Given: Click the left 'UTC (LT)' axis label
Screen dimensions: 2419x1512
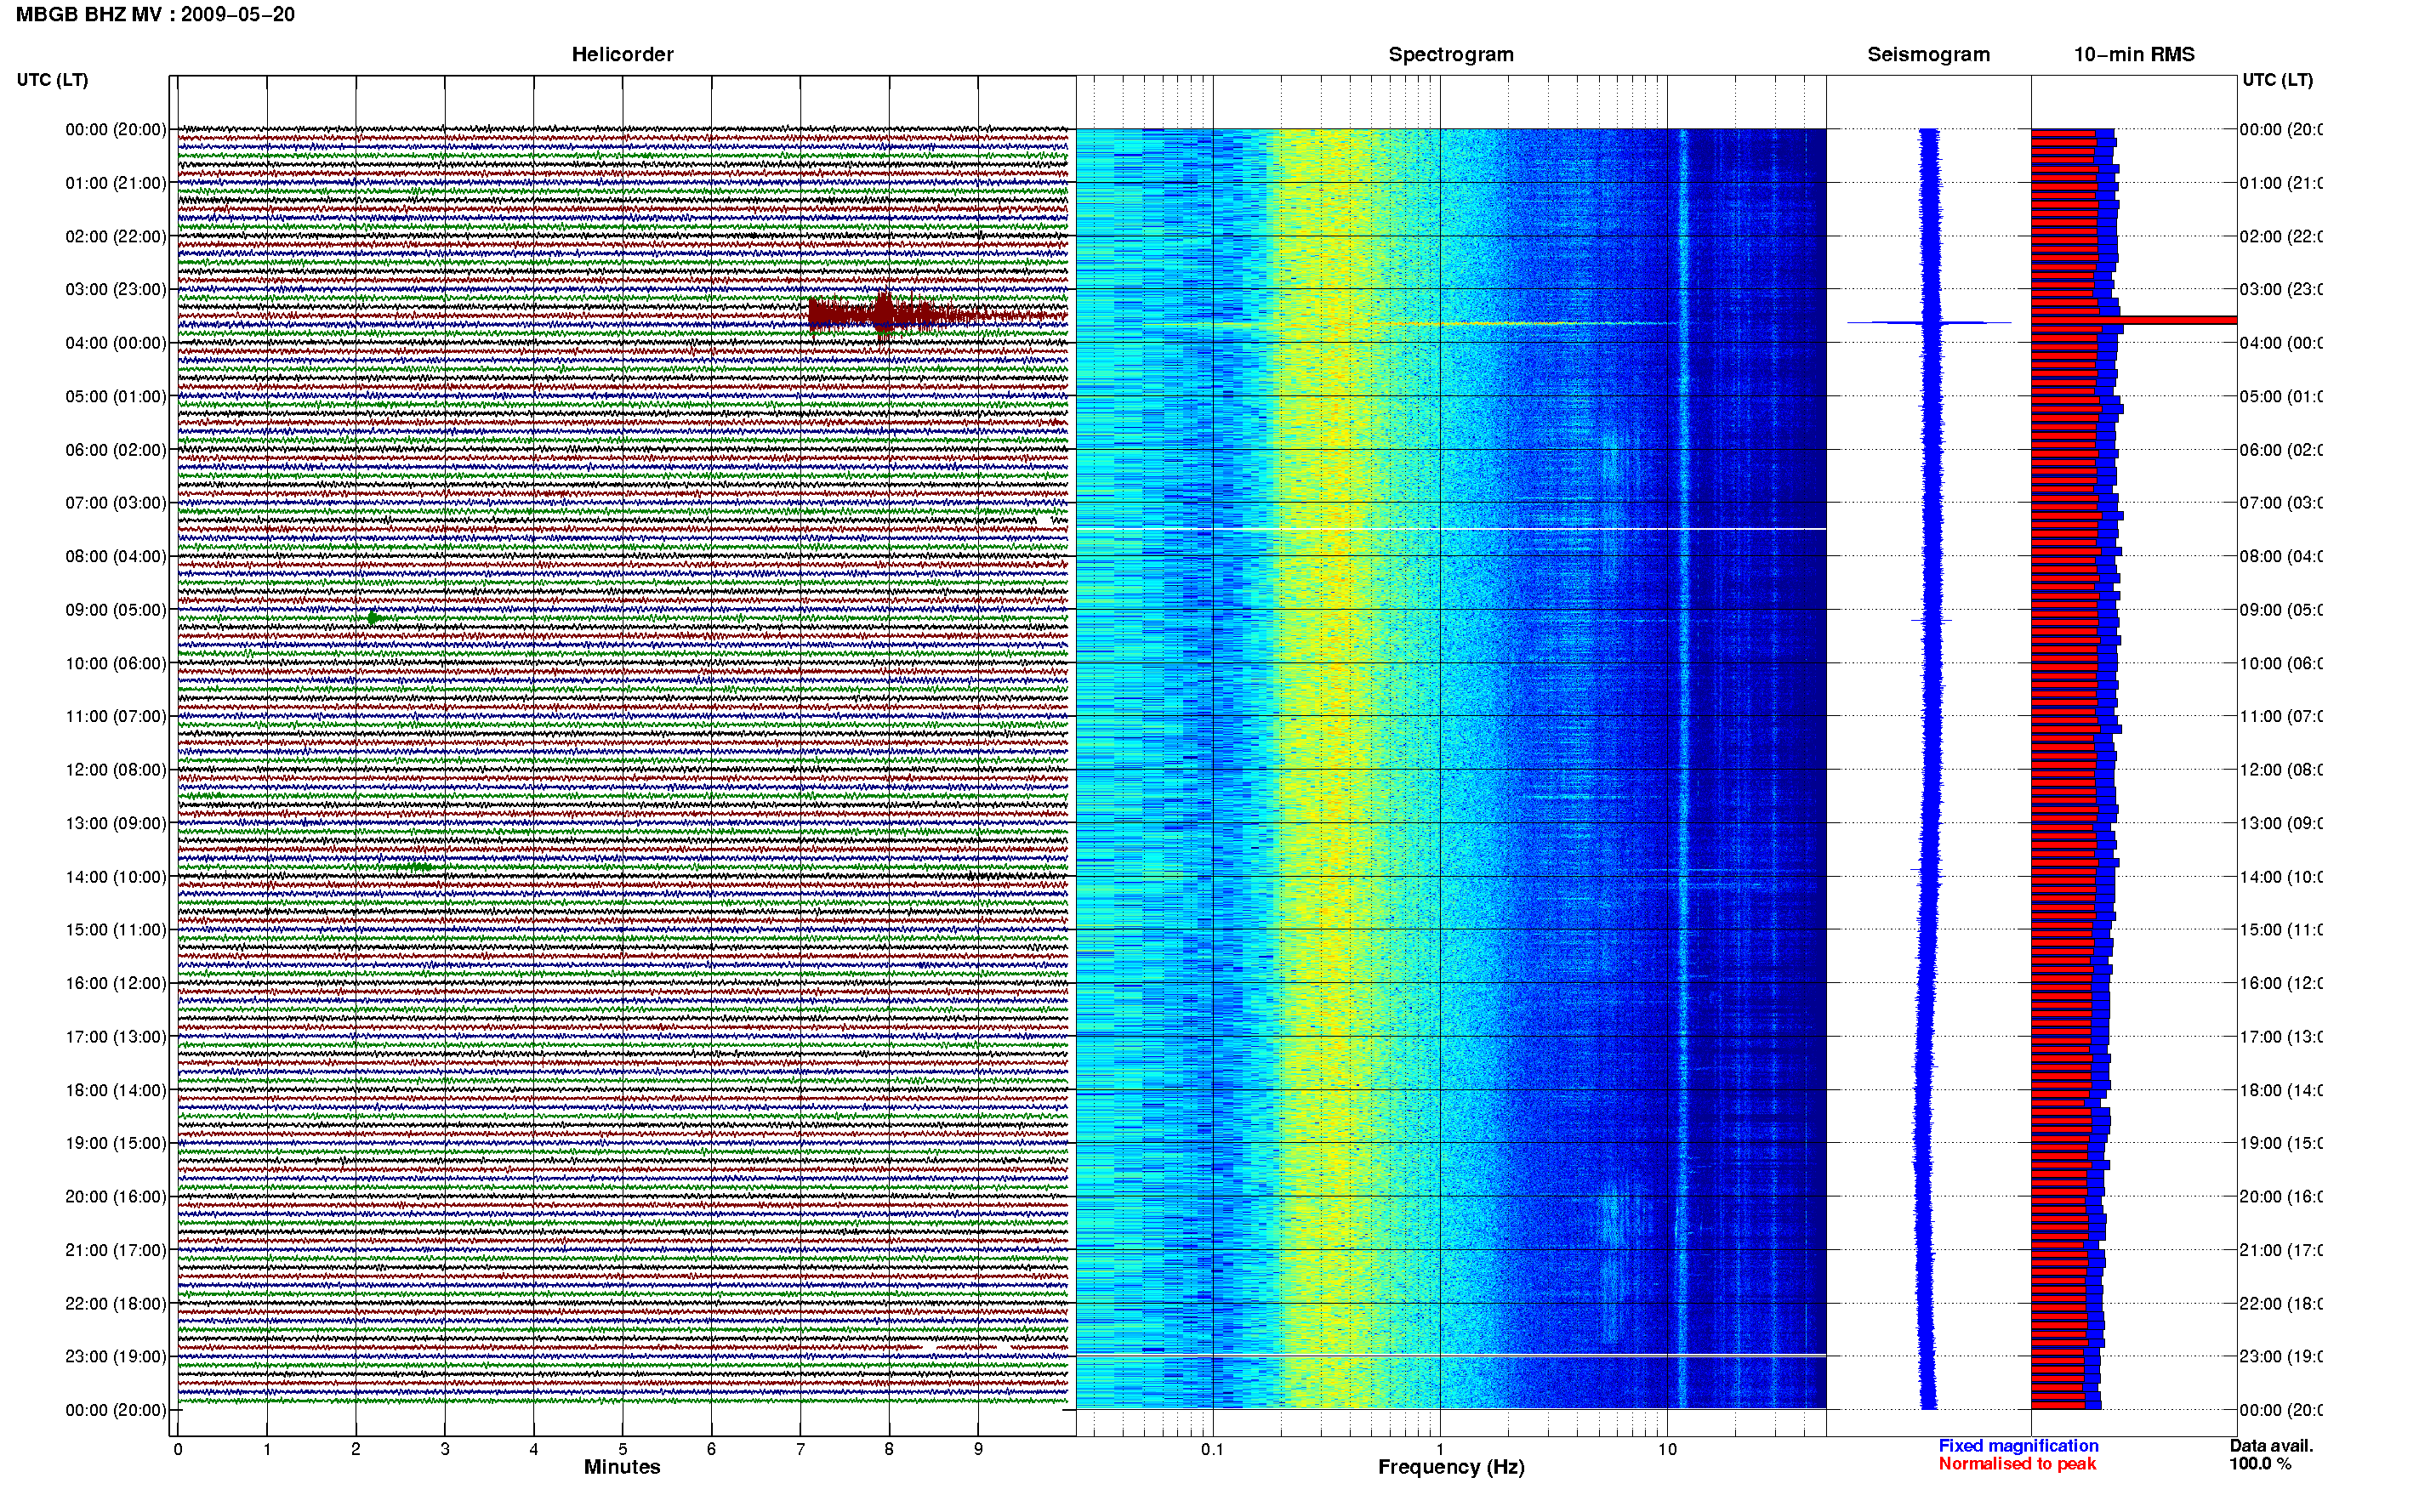Looking at the screenshot, I should (52, 80).
